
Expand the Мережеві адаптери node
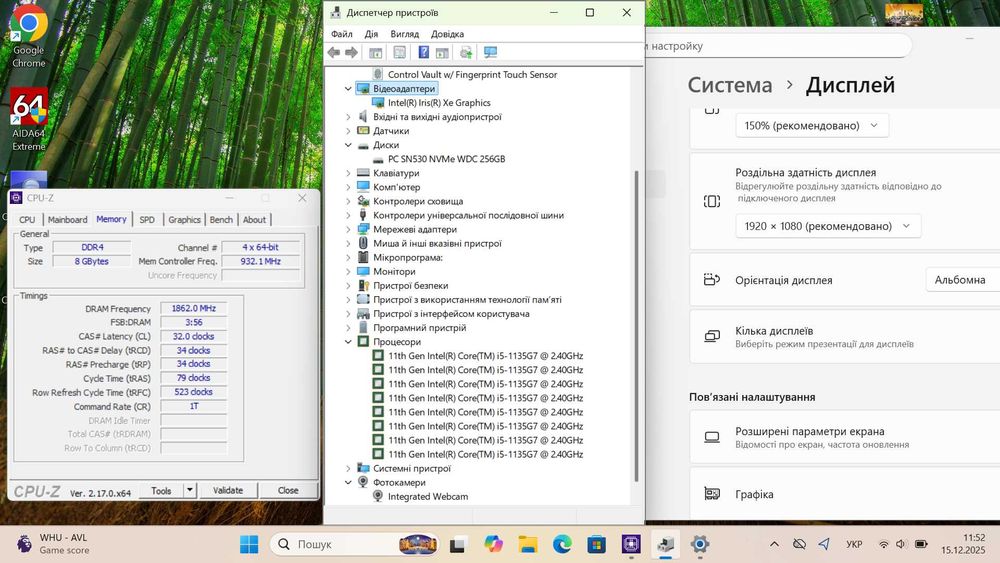pos(348,230)
